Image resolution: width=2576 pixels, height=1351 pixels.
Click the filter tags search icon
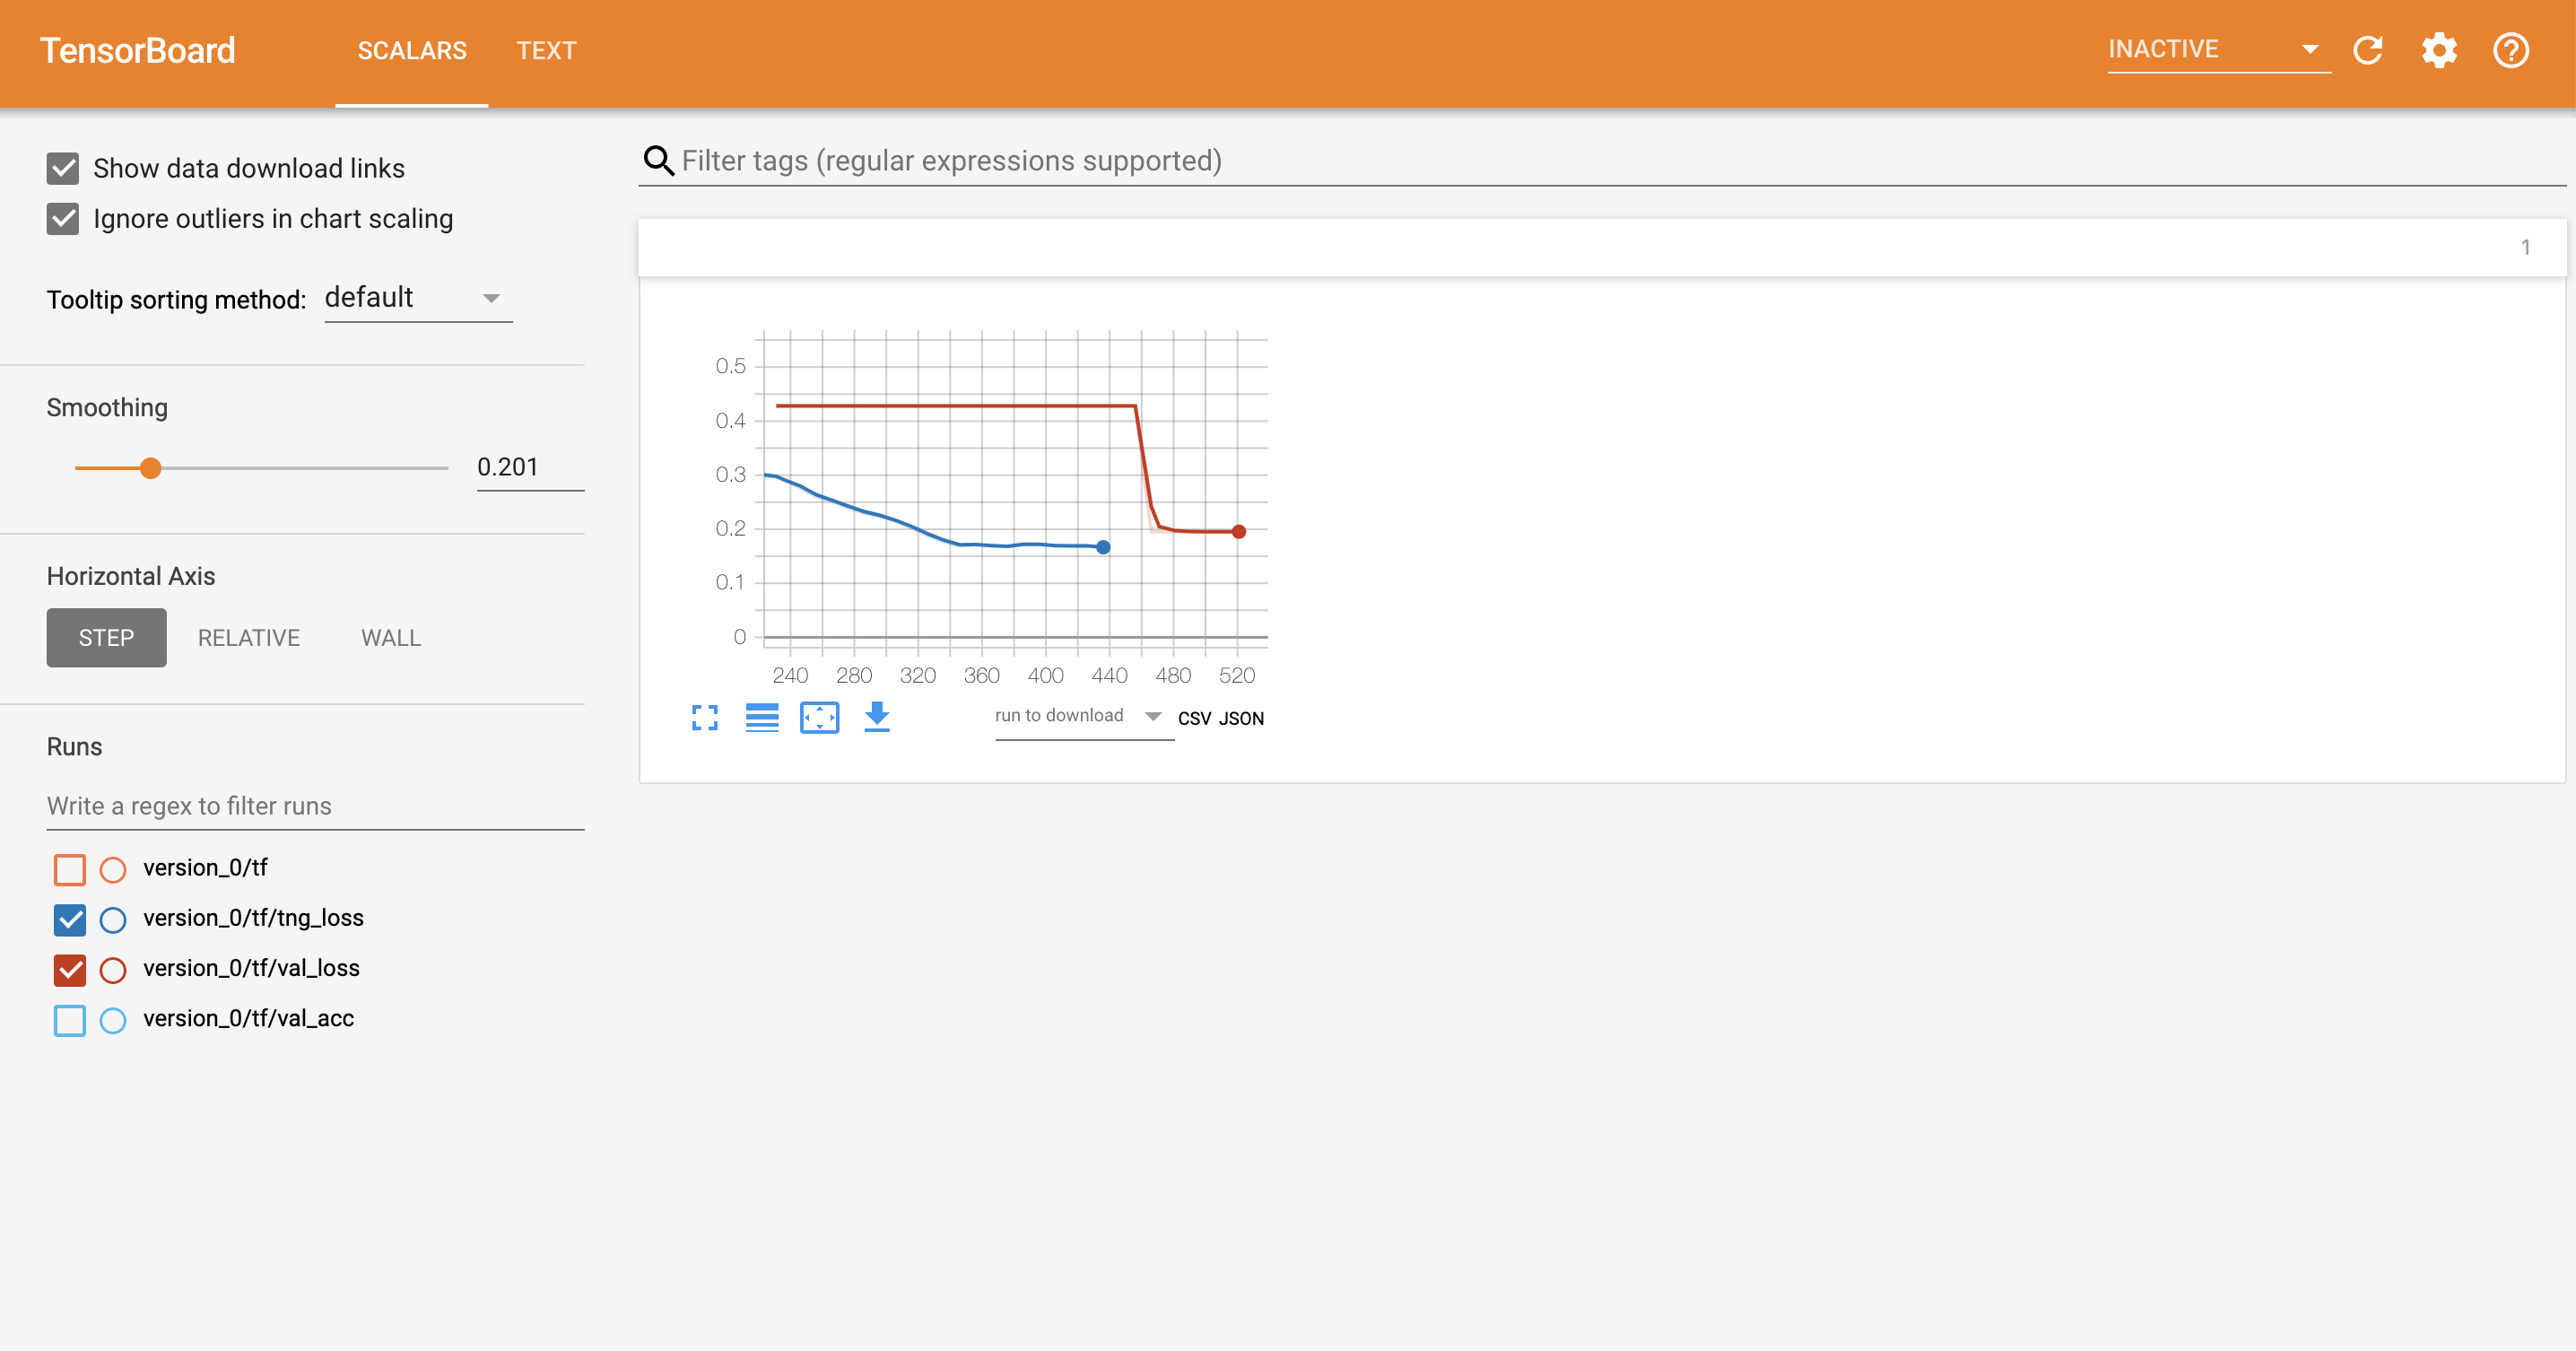coord(659,161)
